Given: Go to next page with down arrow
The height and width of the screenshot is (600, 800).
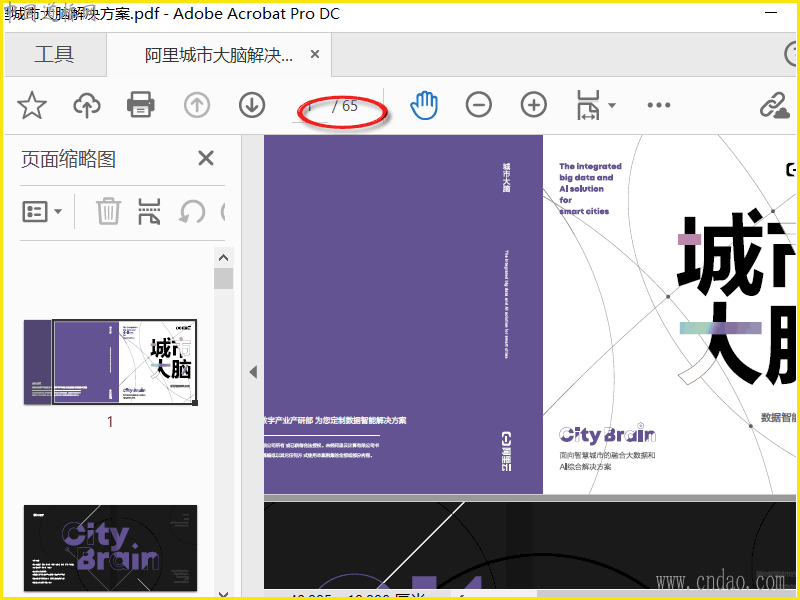Looking at the screenshot, I should point(252,105).
